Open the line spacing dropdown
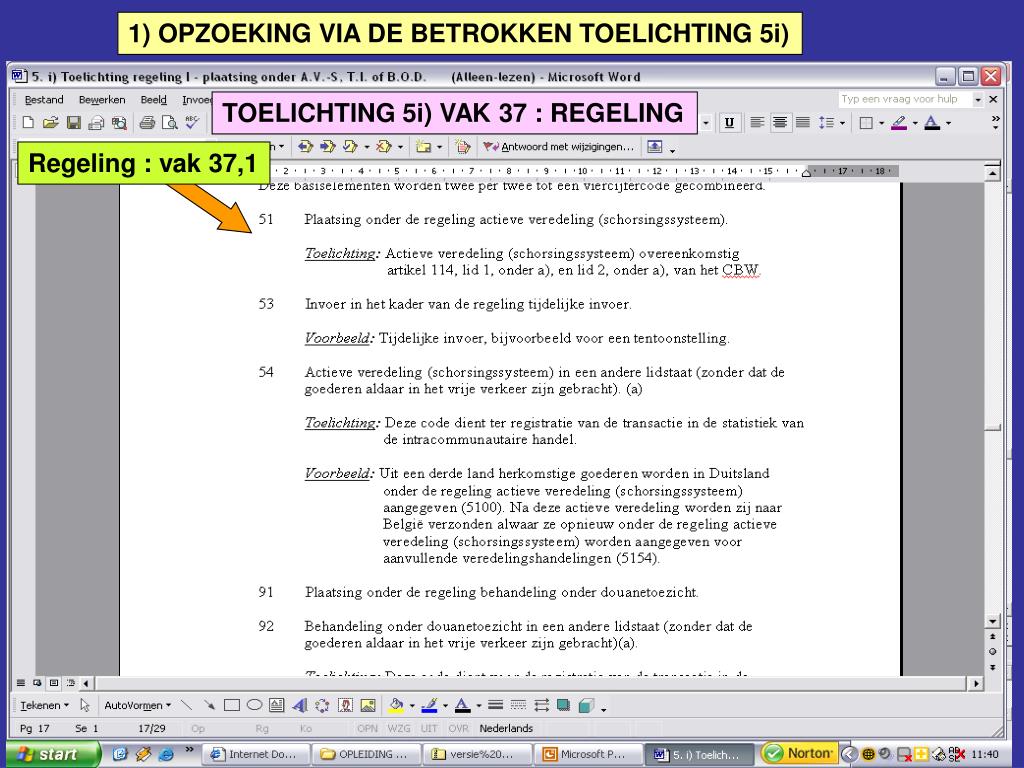The image size is (1024, 768). [842, 123]
